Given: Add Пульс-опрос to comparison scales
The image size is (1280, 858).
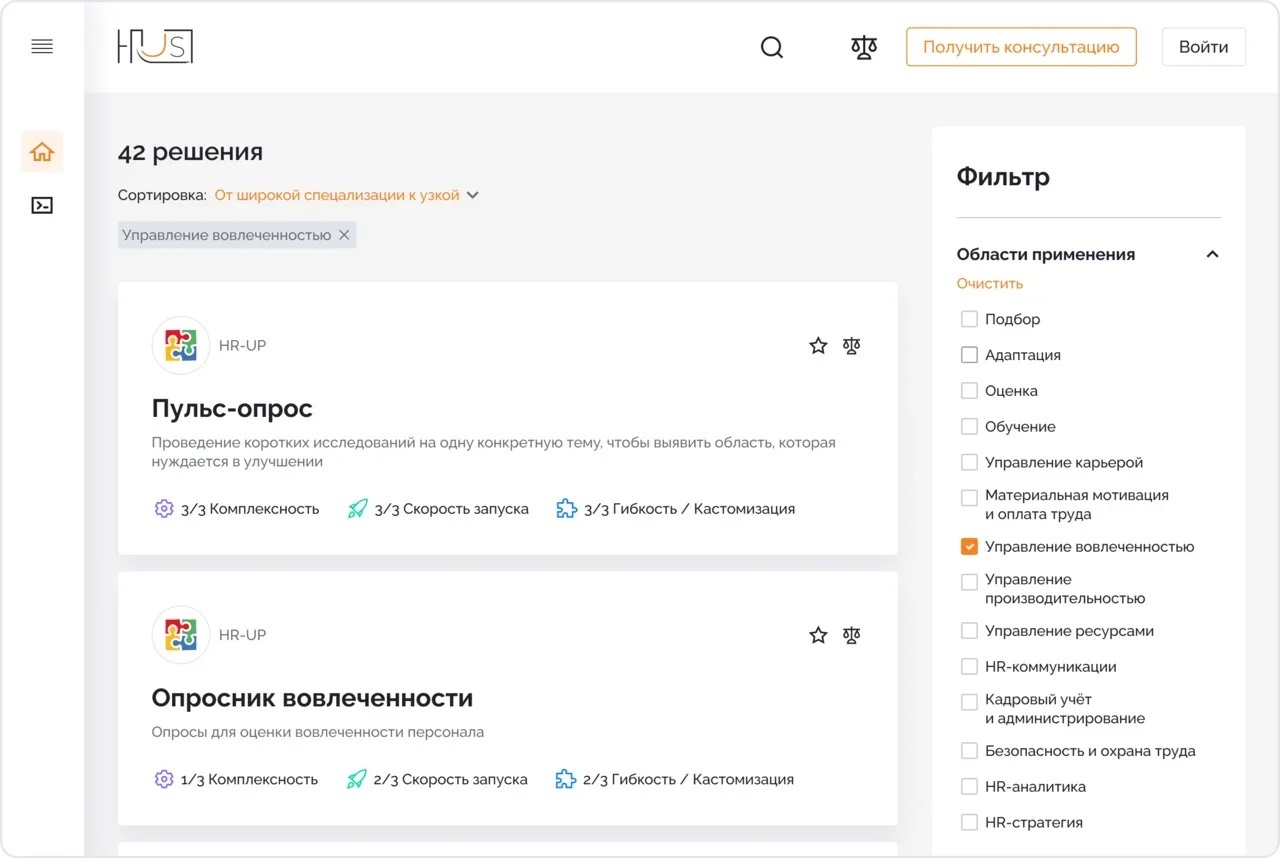Looking at the screenshot, I should click(x=851, y=346).
